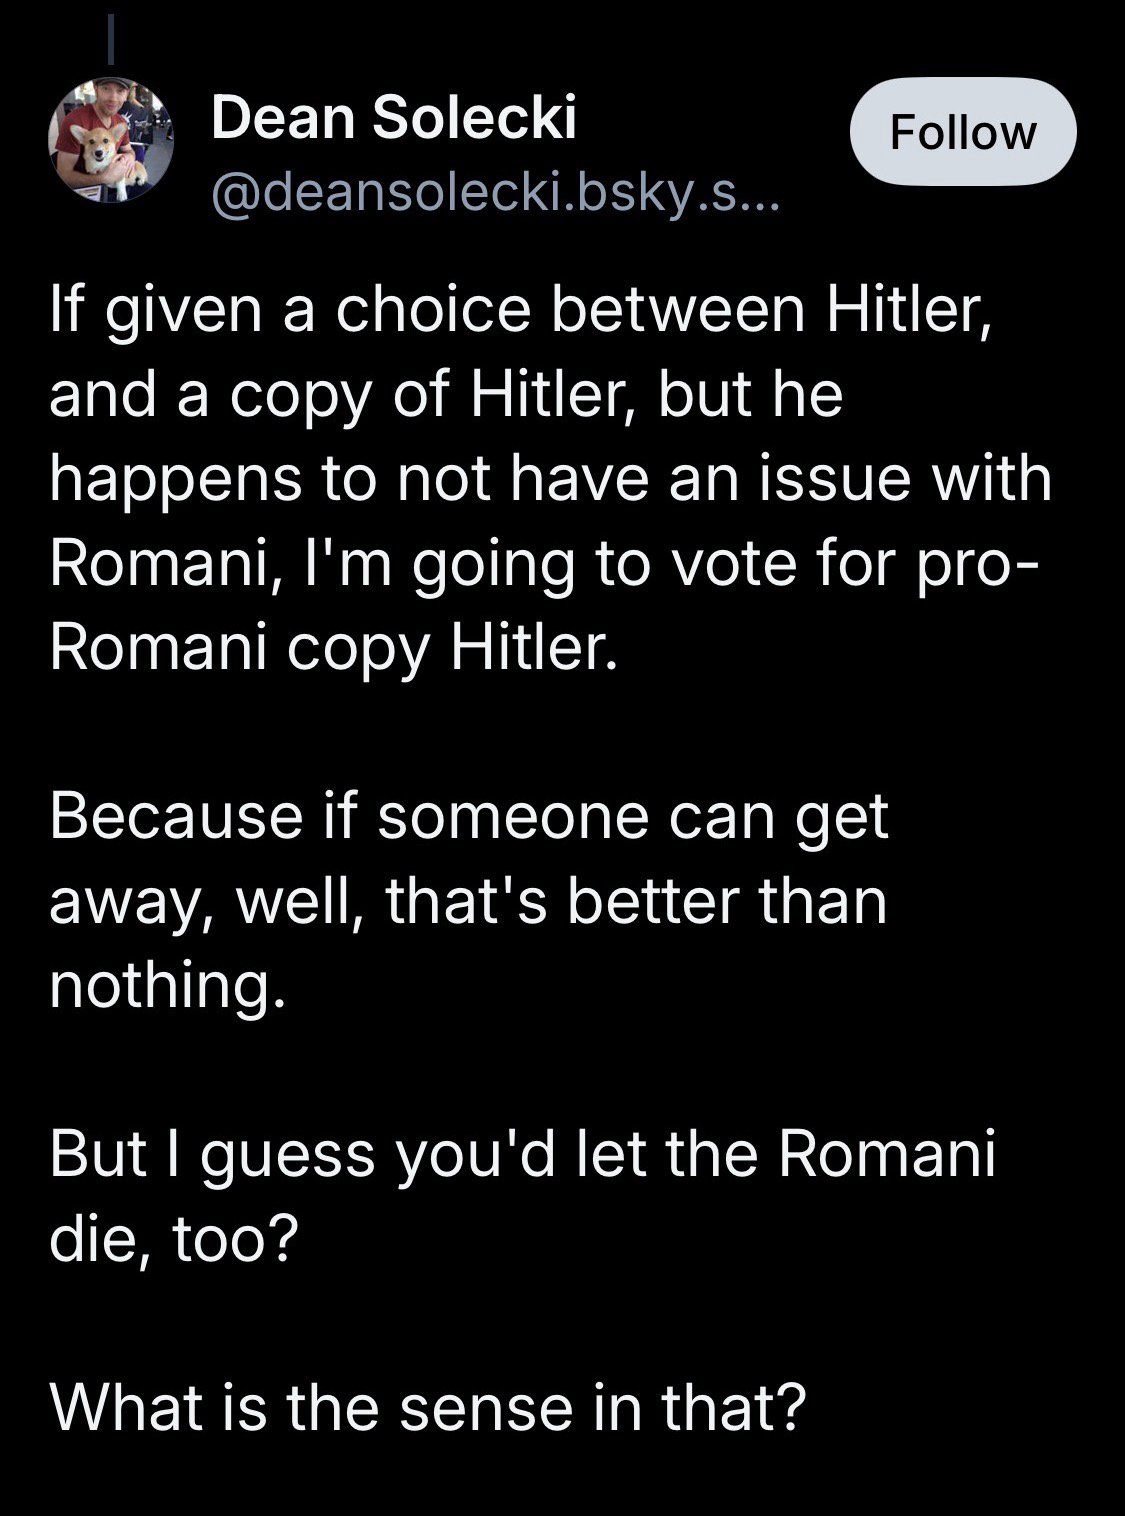Click the line "and a copy of Hitler, but he"
The image size is (1125, 1516).
click(446, 394)
